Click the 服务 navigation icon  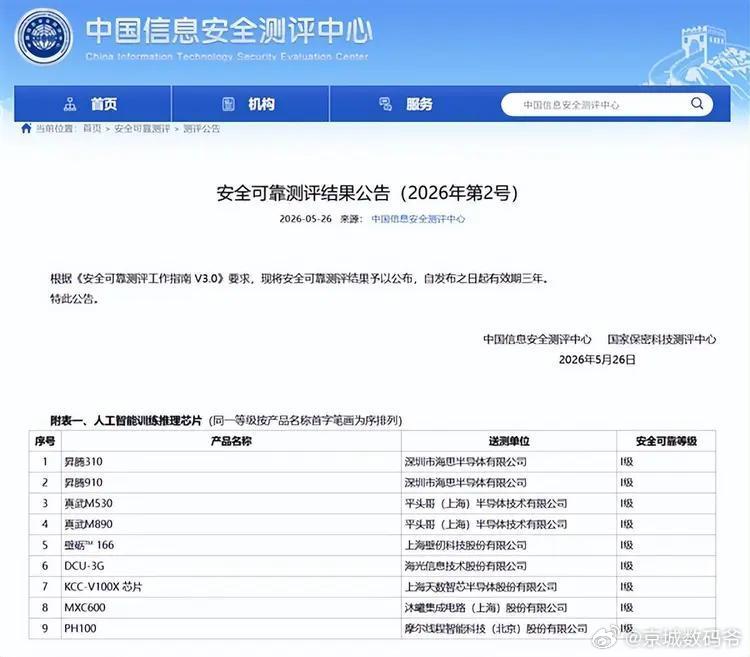[x=386, y=104]
